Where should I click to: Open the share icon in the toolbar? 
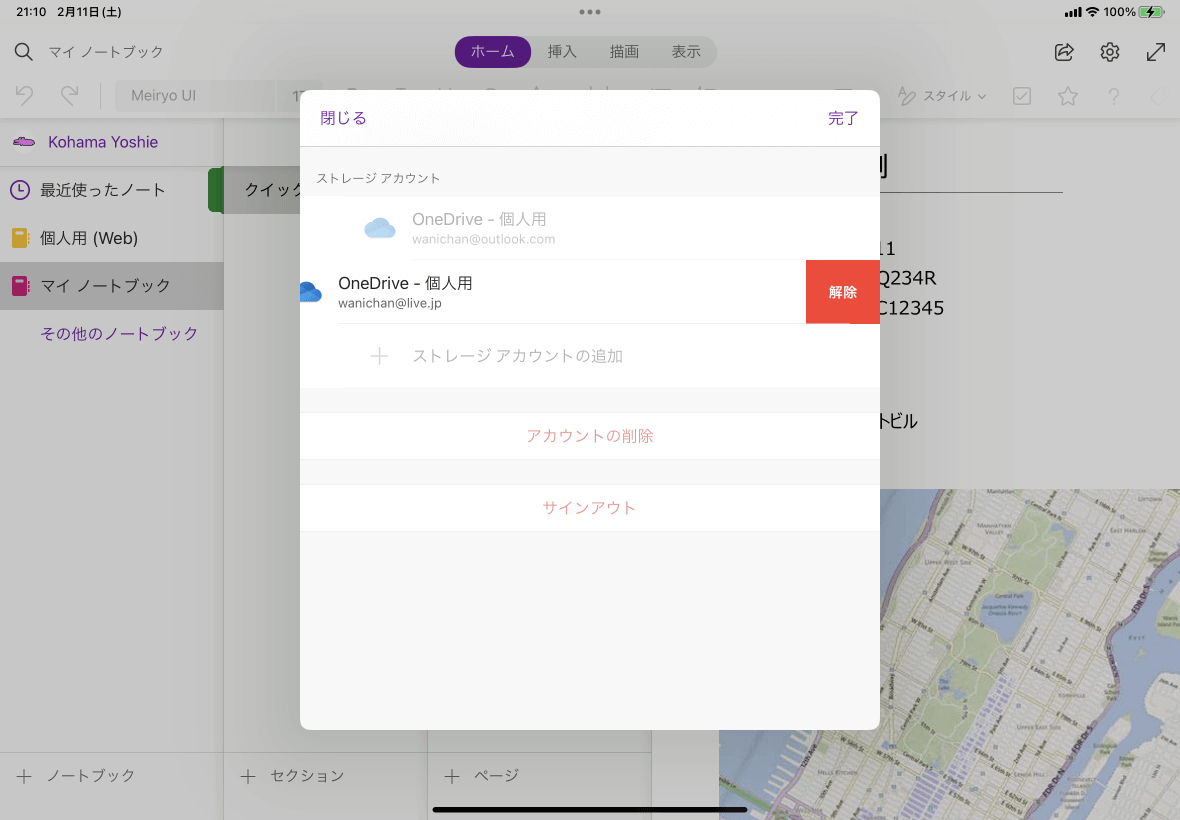[x=1063, y=52]
